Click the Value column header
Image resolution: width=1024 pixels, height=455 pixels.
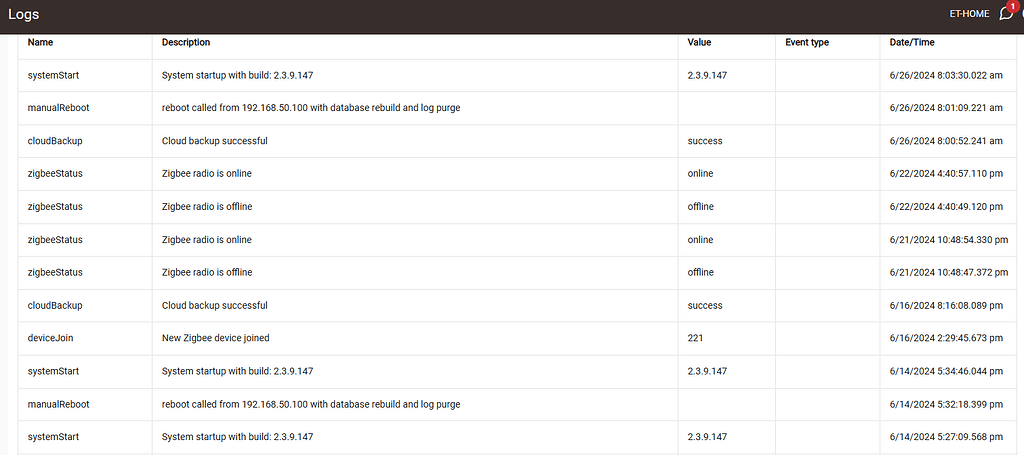pyautogui.click(x=699, y=43)
